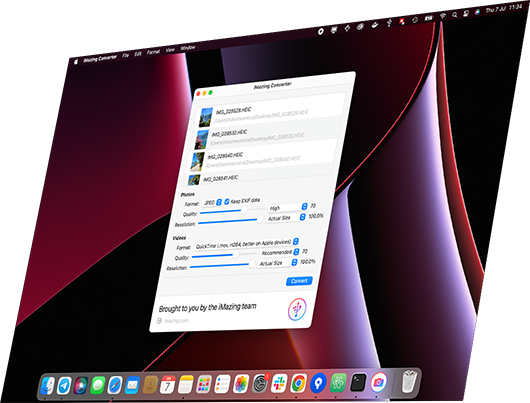Open the Edit menu
530x403 pixels.
138,54
